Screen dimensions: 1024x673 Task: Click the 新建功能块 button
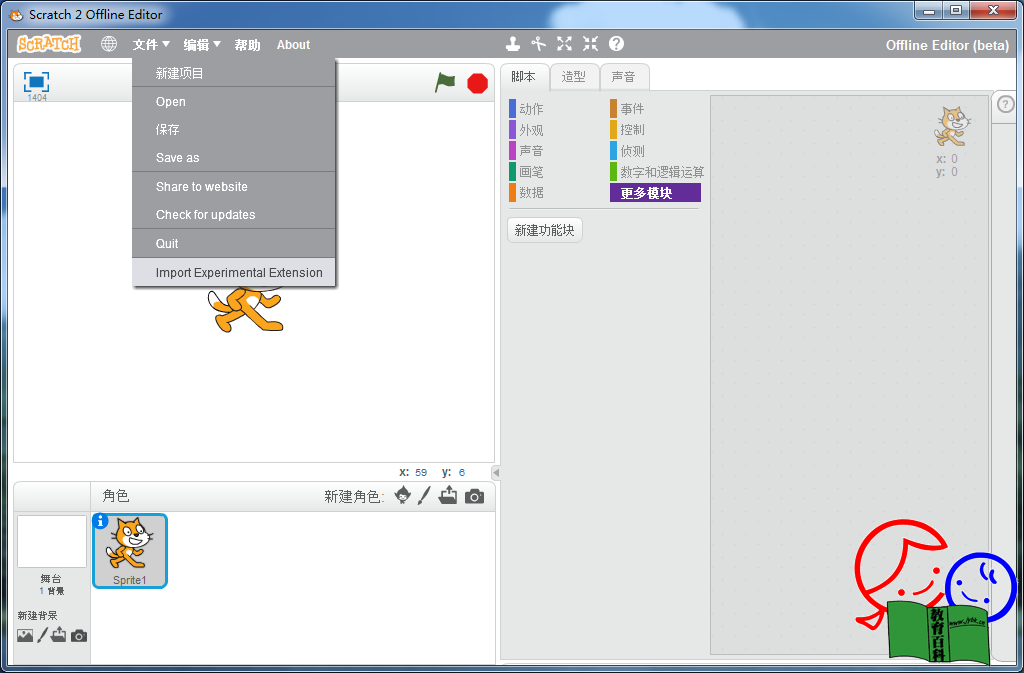point(545,230)
